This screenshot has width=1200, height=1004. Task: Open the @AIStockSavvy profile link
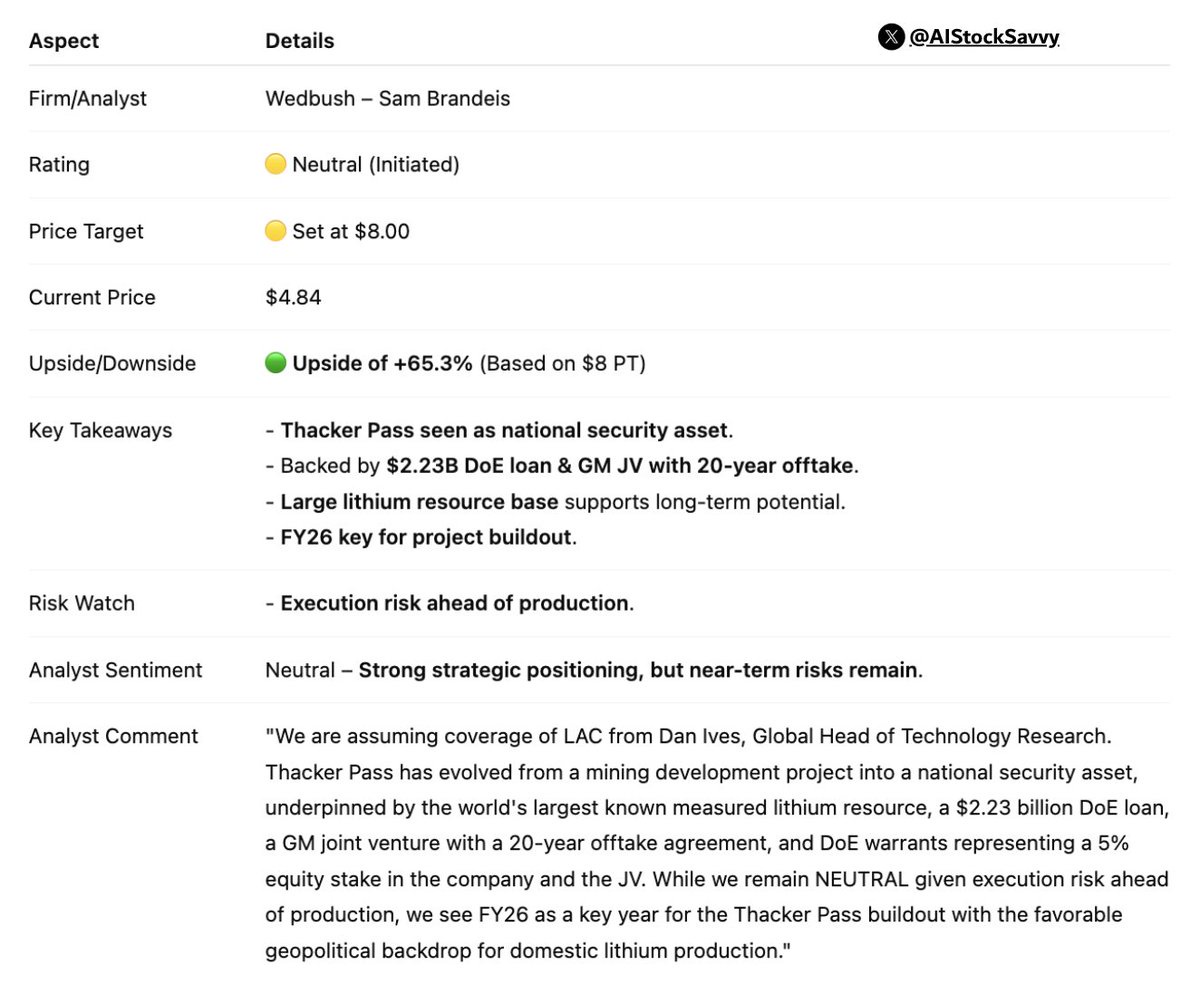coord(984,38)
